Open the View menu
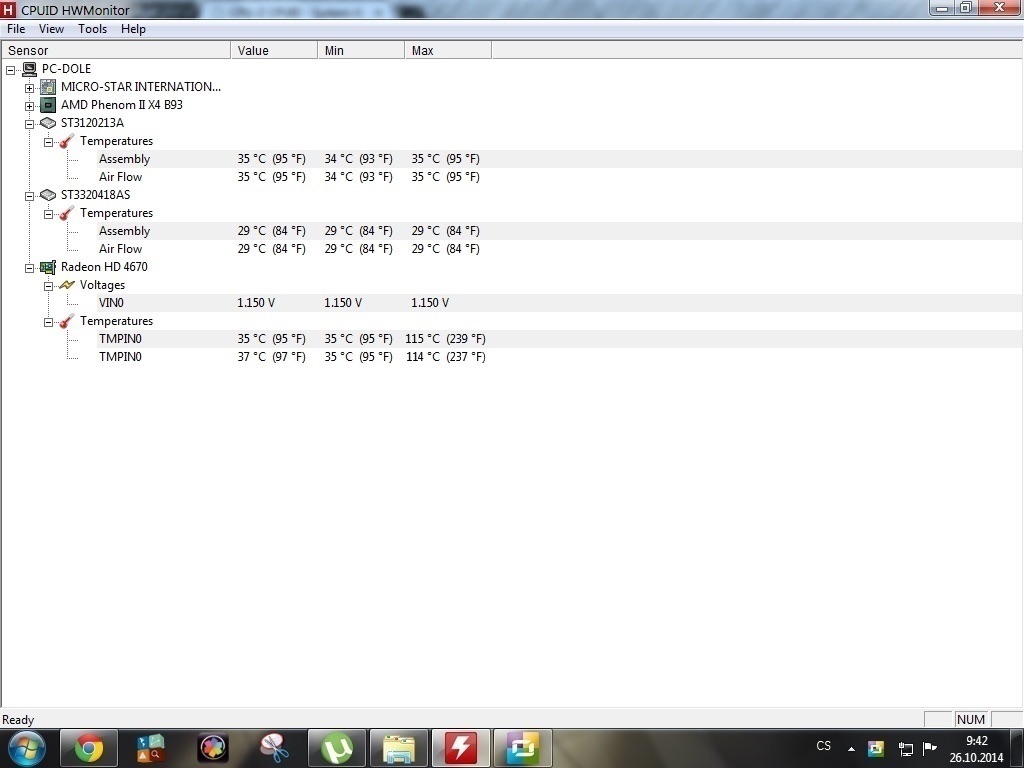Image resolution: width=1024 pixels, height=768 pixels. tap(51, 29)
